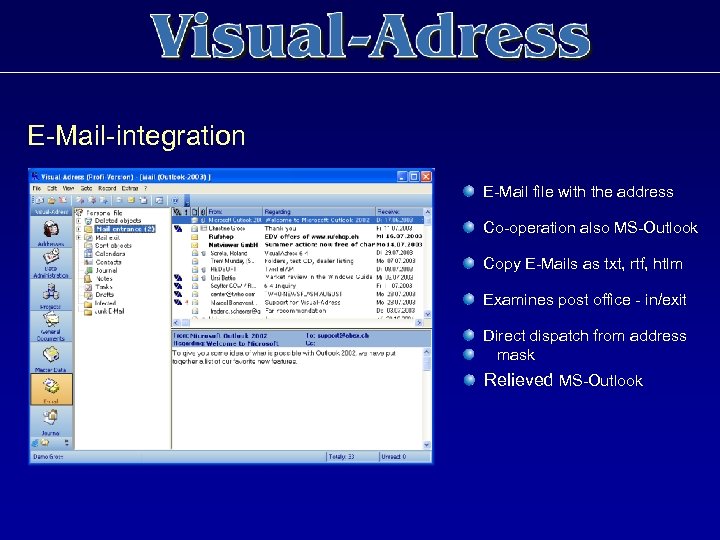The height and width of the screenshot is (540, 720).
Task: Sort mails by the From column header
Action: pyautogui.click(x=235, y=212)
